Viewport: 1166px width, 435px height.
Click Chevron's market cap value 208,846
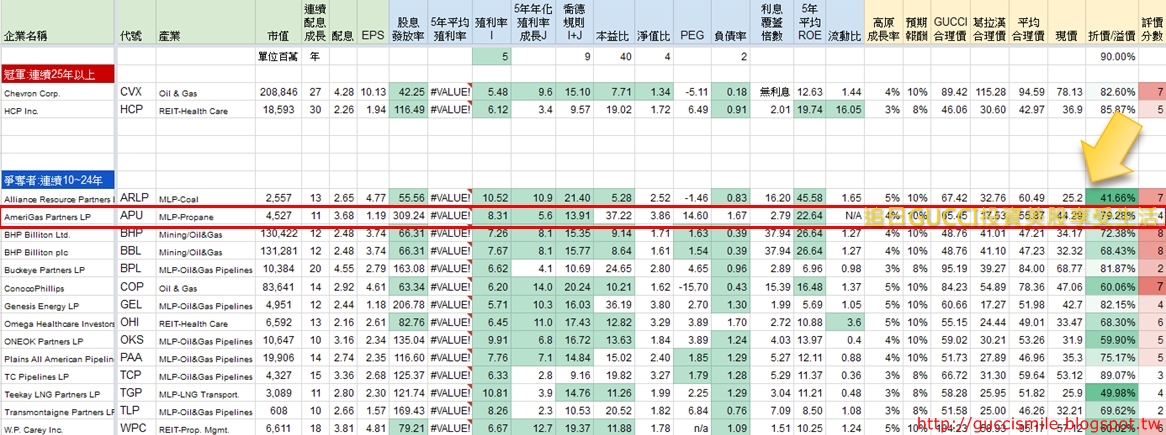tap(277, 92)
